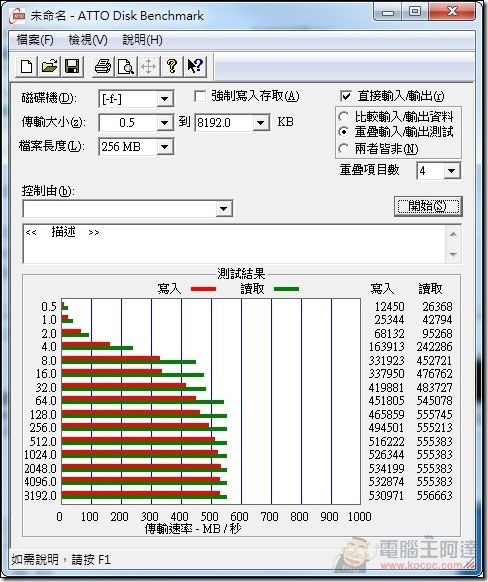Minimize the ATTO Disk Benchmark window

[388, 12]
